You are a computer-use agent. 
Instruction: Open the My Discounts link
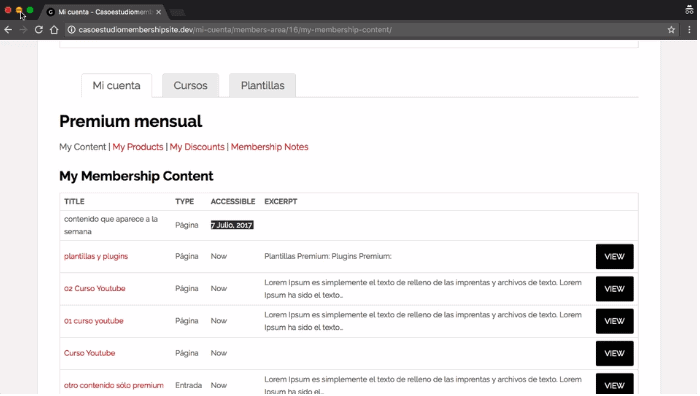click(197, 147)
